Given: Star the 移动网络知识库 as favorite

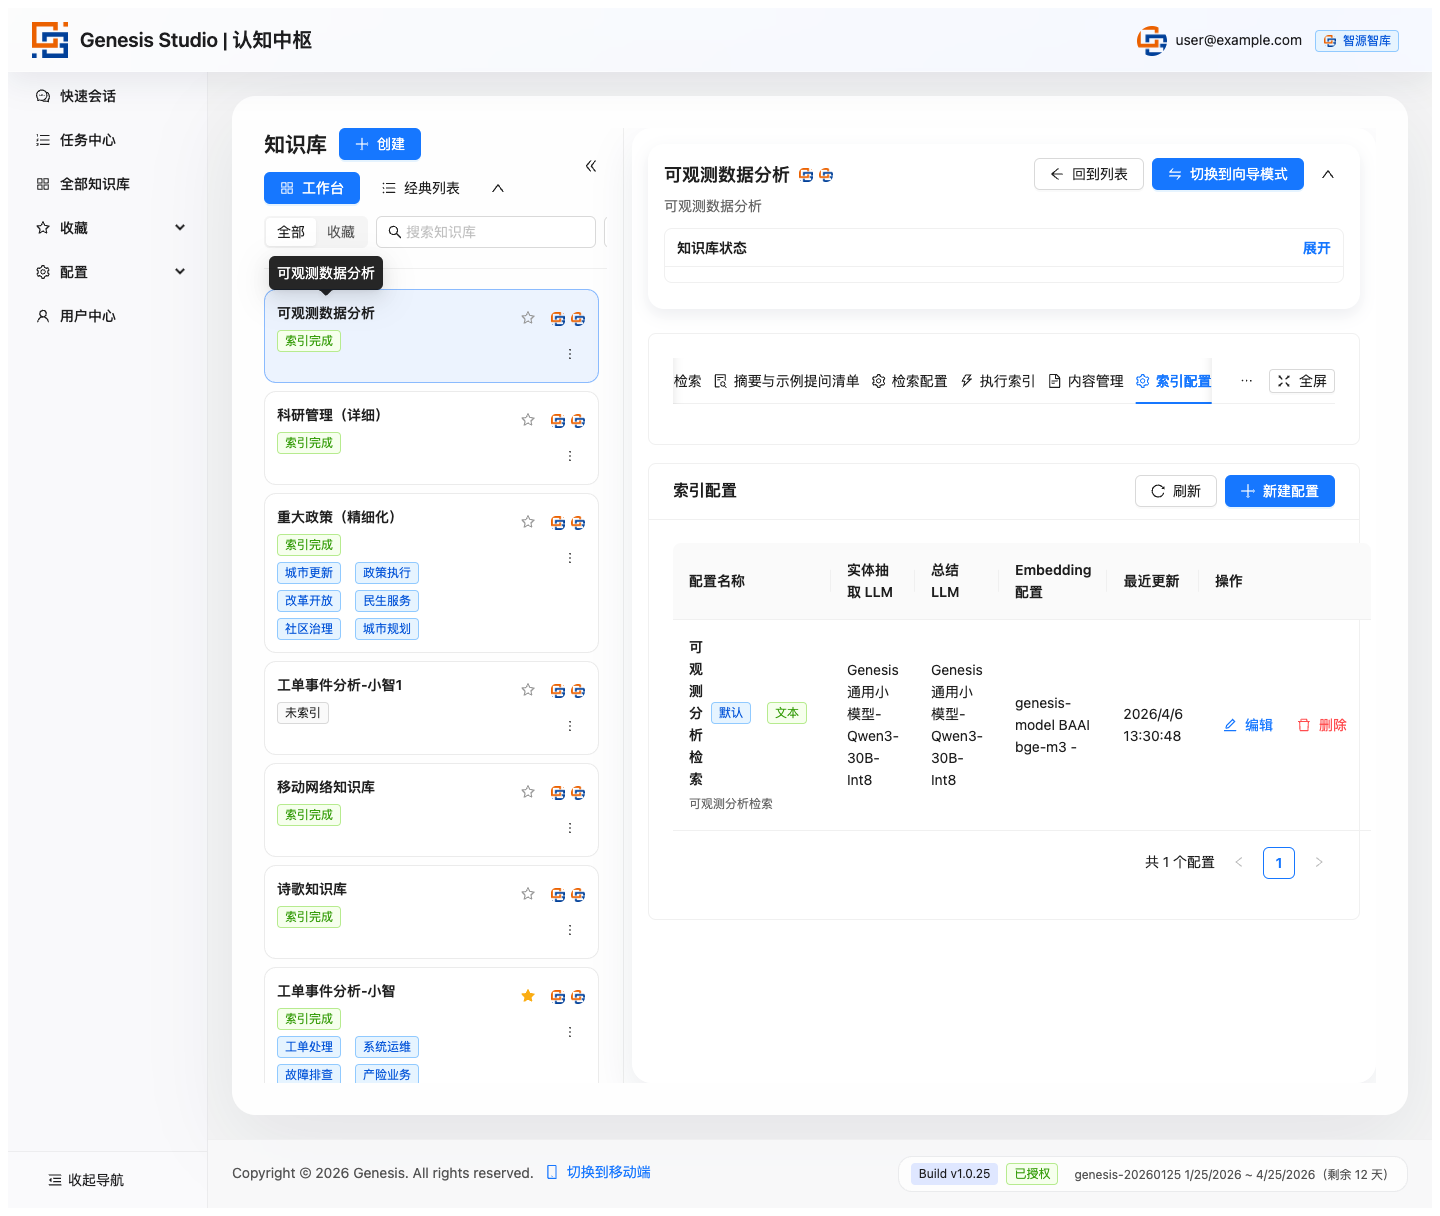Looking at the screenshot, I should coord(528,792).
